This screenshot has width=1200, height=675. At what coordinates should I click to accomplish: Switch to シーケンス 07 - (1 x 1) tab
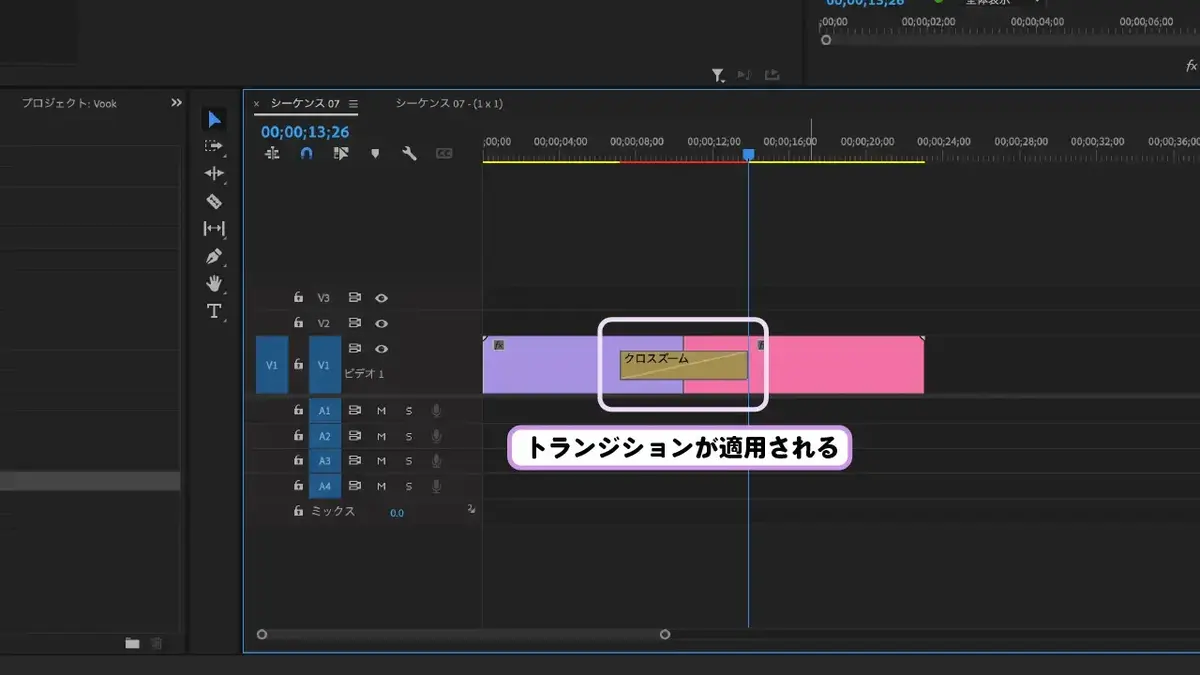point(449,103)
